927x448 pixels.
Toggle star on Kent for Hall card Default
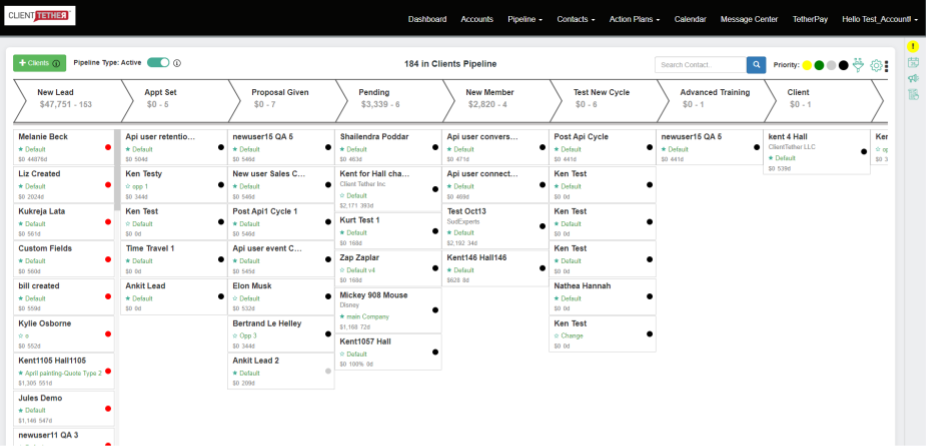(342, 195)
